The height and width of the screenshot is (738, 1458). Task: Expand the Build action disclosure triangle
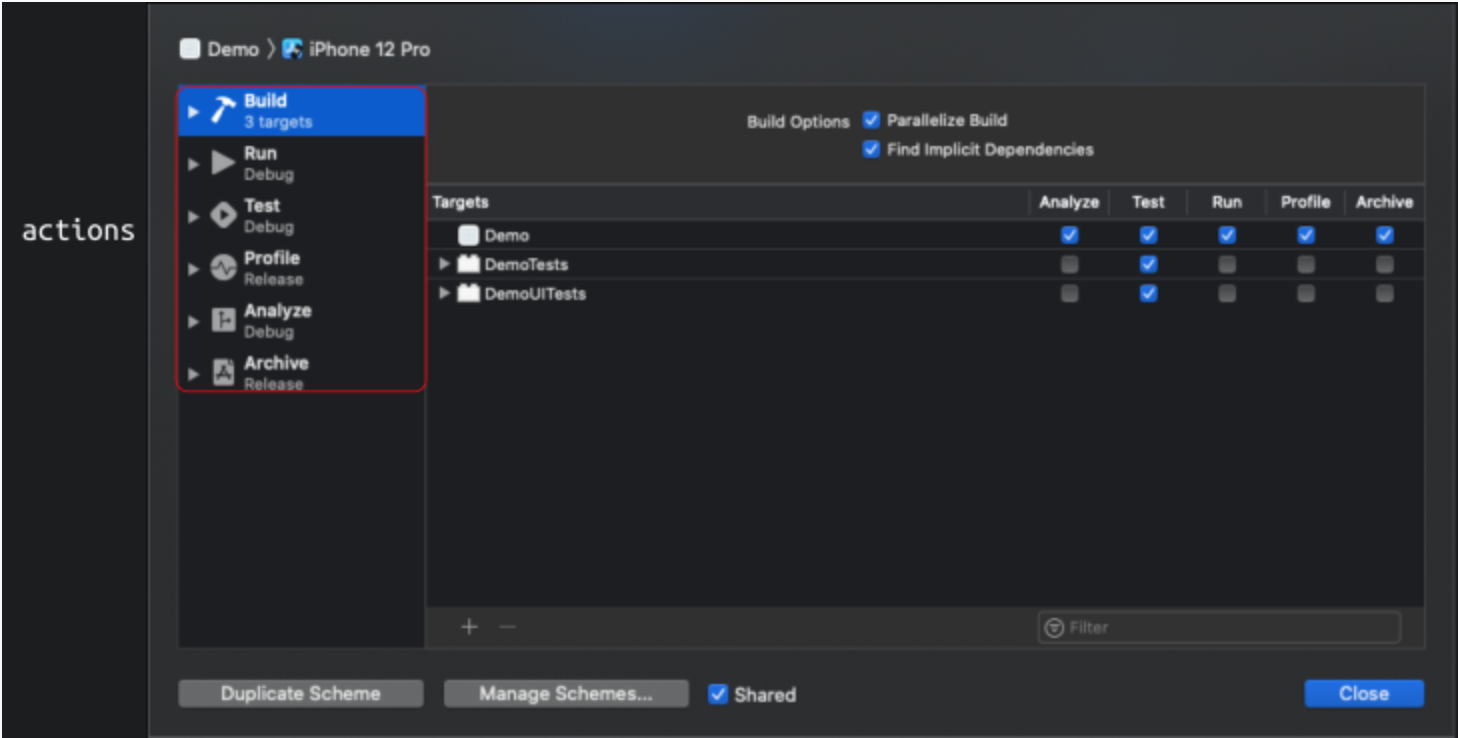(194, 112)
